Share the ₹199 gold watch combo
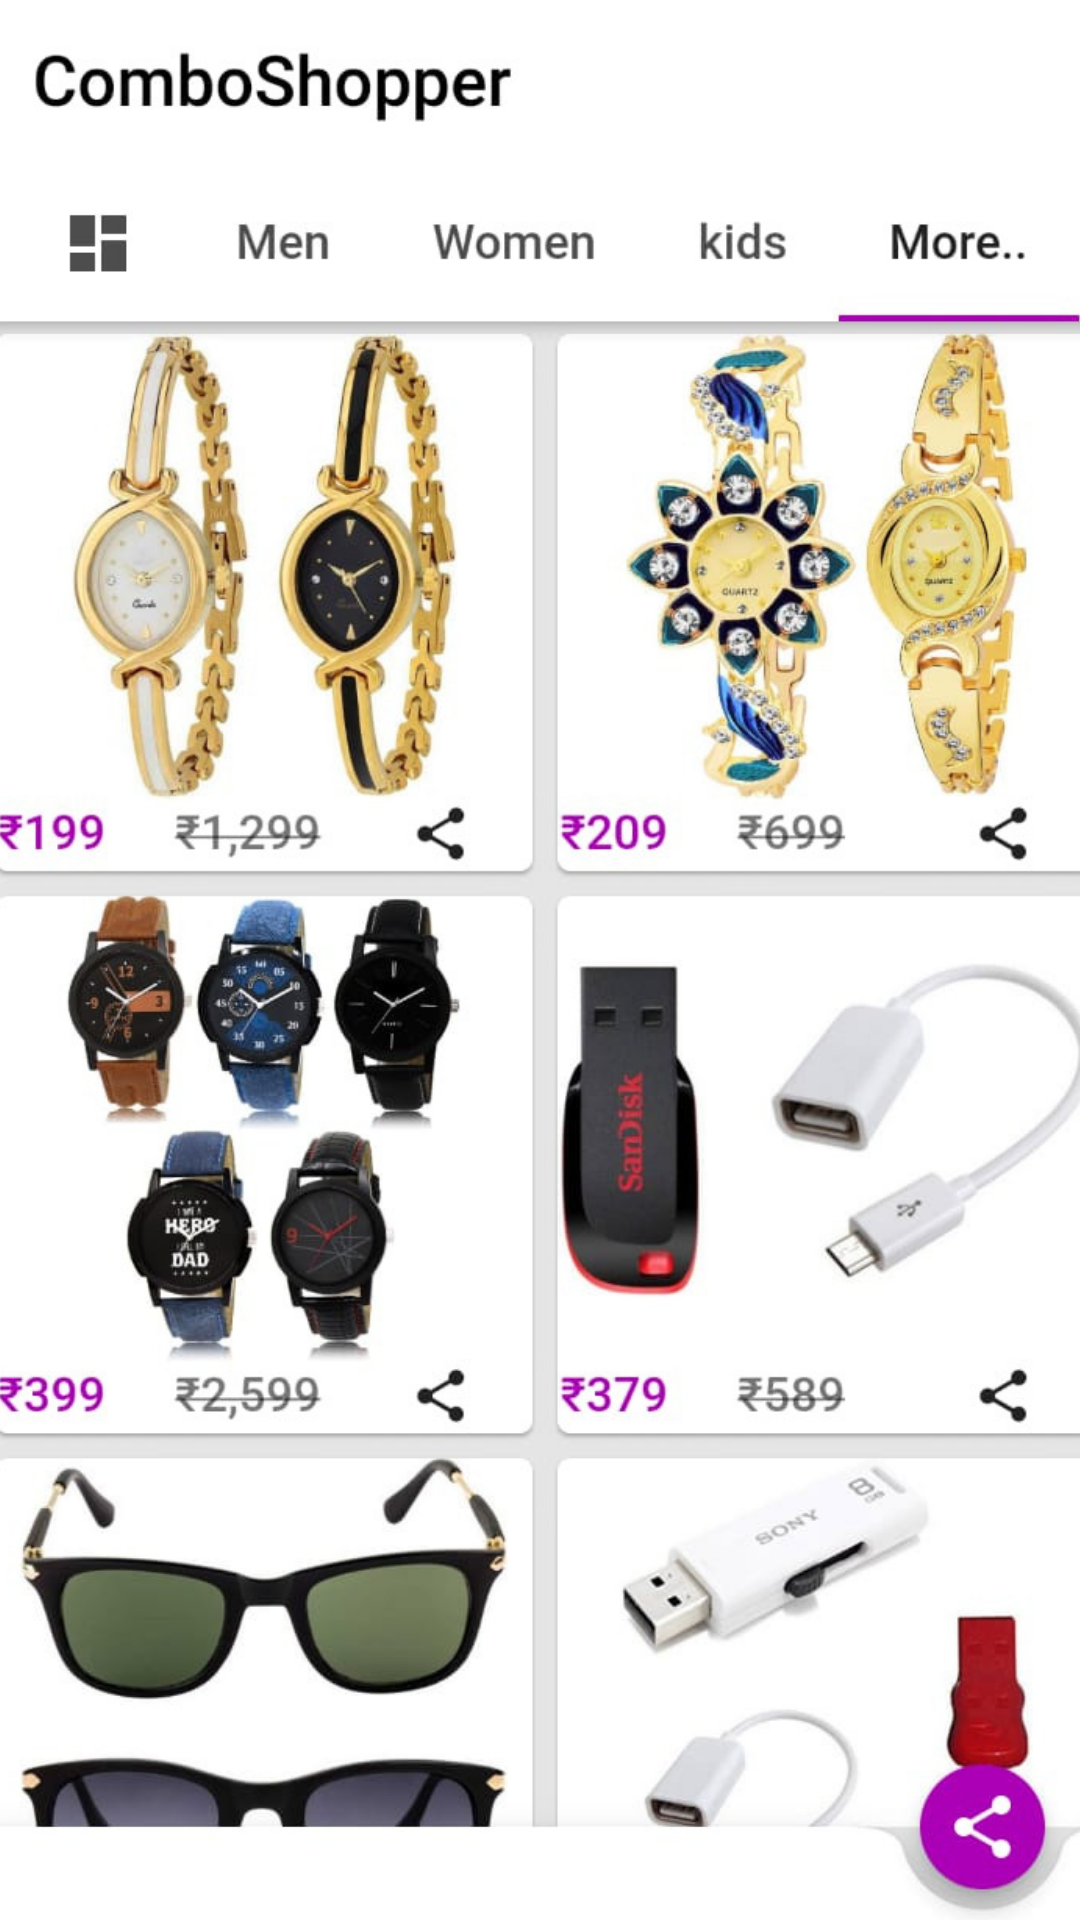Viewport: 1080px width, 1920px height. point(441,833)
